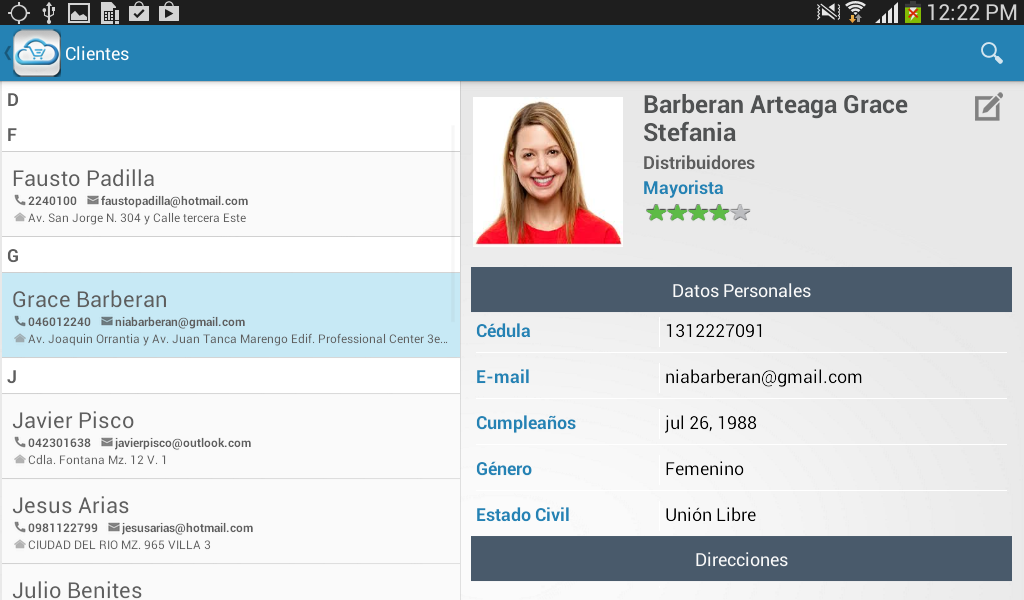This screenshot has height=600, width=1024.
Task: Tap the muted sound status icon
Action: [828, 12]
